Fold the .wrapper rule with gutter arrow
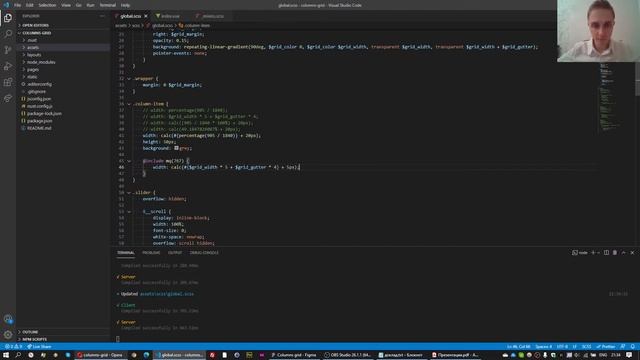640x360 pixels. 129,78
